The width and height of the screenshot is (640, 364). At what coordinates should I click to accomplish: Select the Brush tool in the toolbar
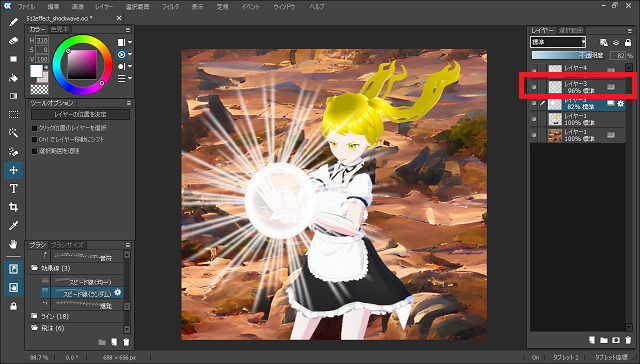[13, 22]
